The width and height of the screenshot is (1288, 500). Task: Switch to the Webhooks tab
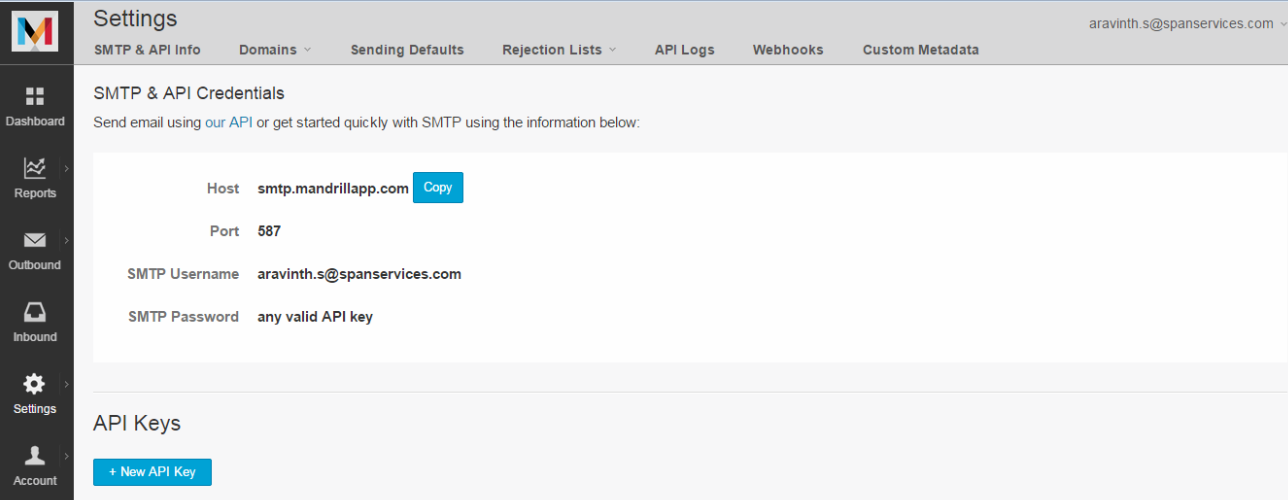pos(788,49)
